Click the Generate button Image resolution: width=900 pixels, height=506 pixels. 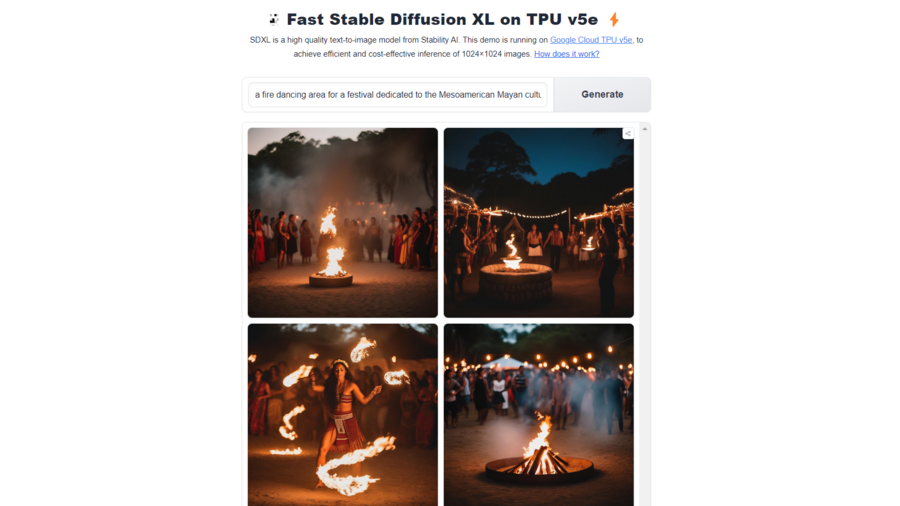pyautogui.click(x=602, y=95)
